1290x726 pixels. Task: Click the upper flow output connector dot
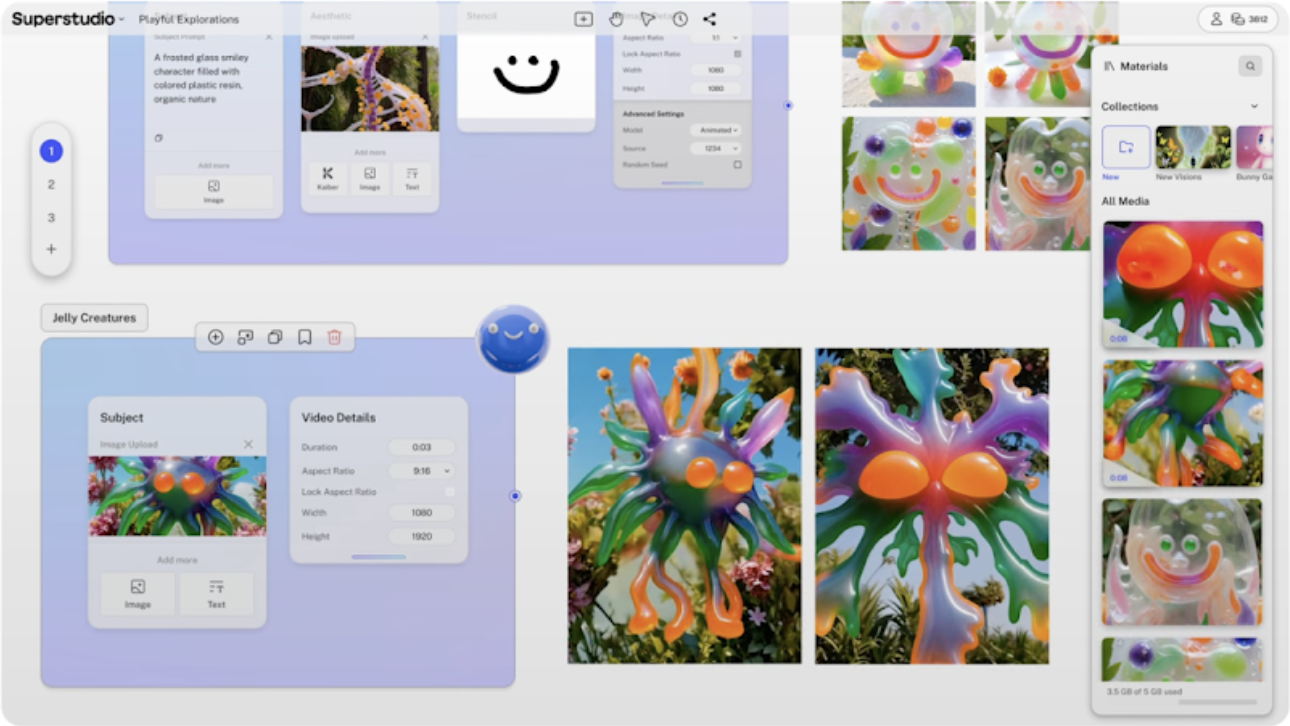click(x=788, y=105)
